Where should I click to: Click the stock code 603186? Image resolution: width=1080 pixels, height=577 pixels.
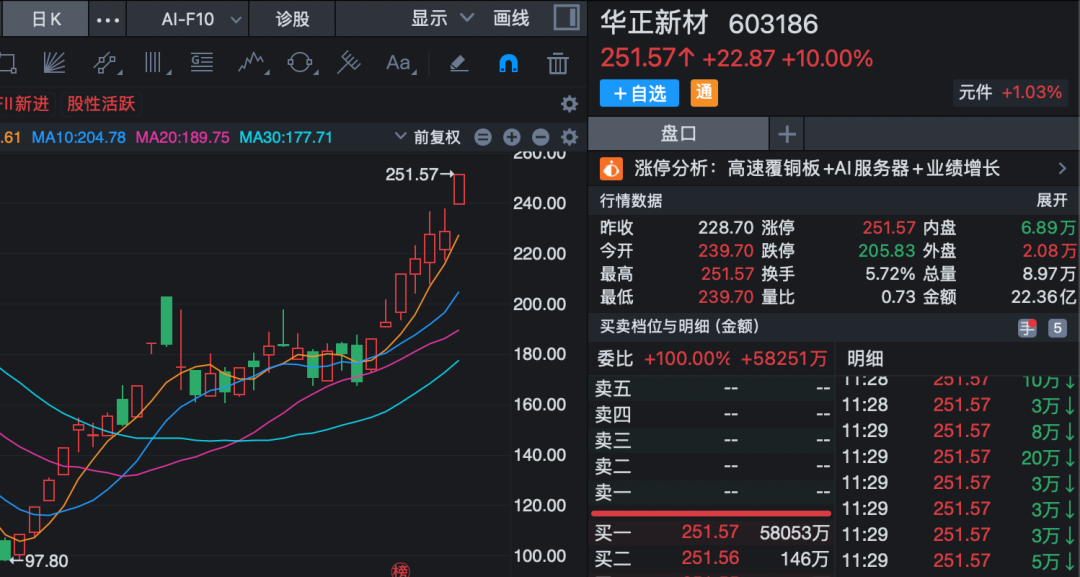tap(773, 25)
